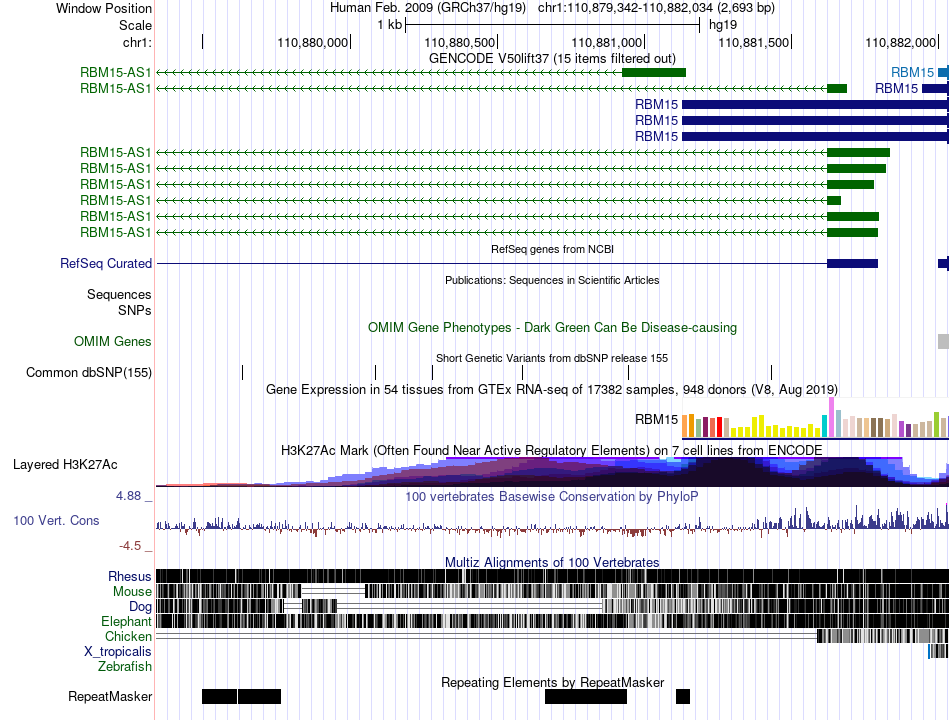The width and height of the screenshot is (950, 720).
Task: Click the chr1: ruler label
Action: pos(138,42)
